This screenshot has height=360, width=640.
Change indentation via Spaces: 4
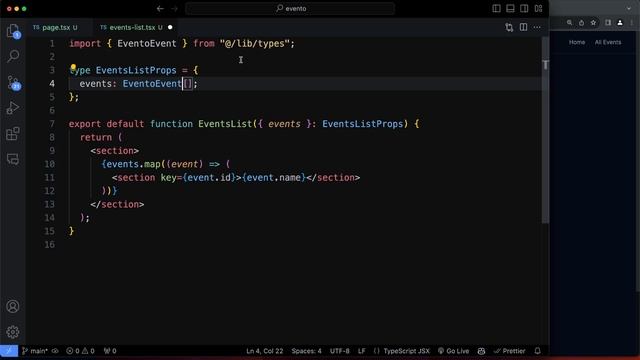coord(306,351)
